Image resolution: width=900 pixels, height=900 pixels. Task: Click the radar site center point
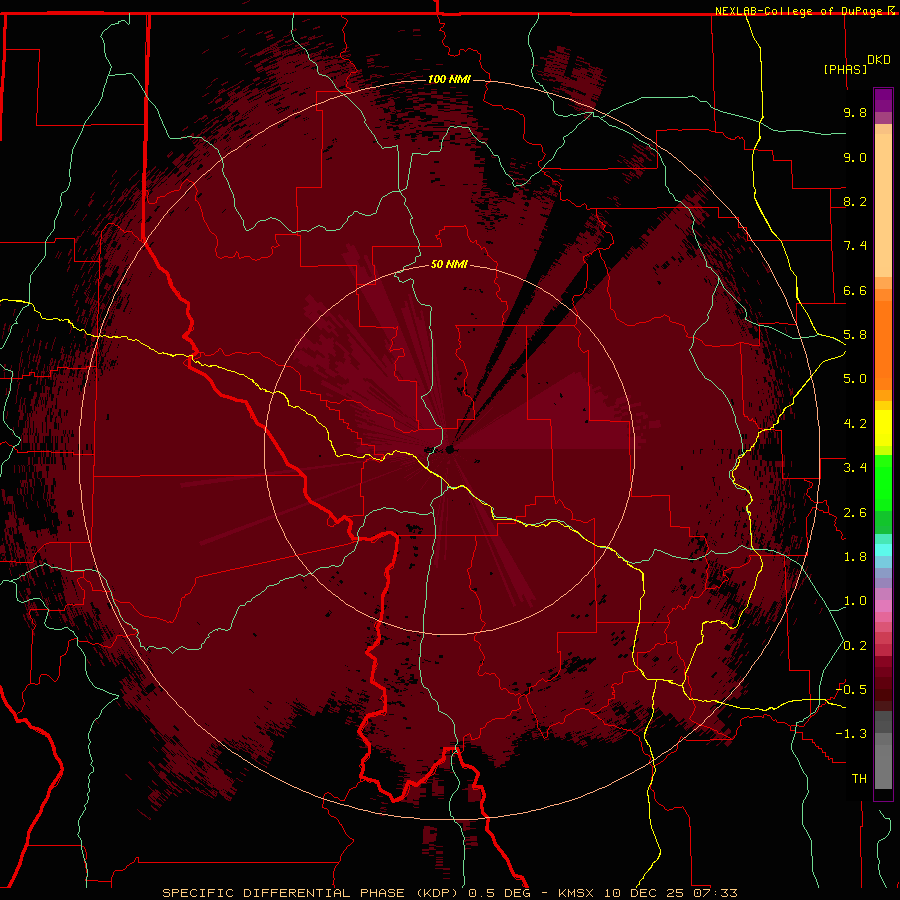[449, 449]
